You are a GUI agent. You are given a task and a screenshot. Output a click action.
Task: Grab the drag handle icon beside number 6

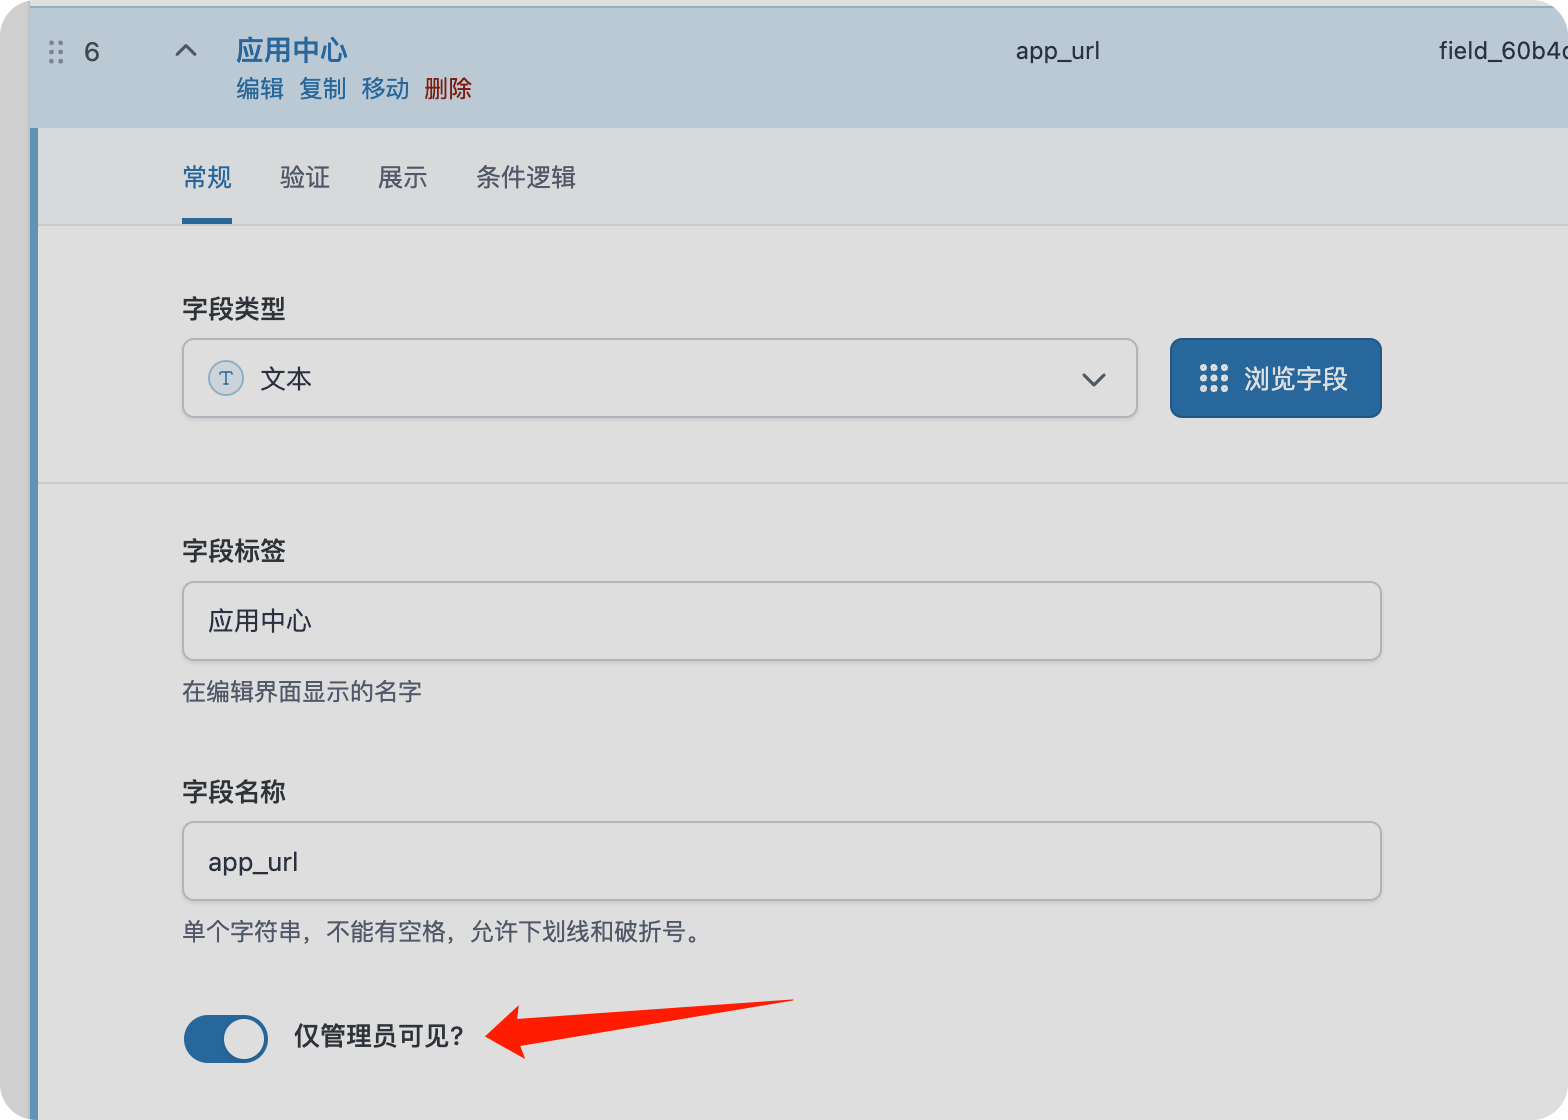click(57, 52)
